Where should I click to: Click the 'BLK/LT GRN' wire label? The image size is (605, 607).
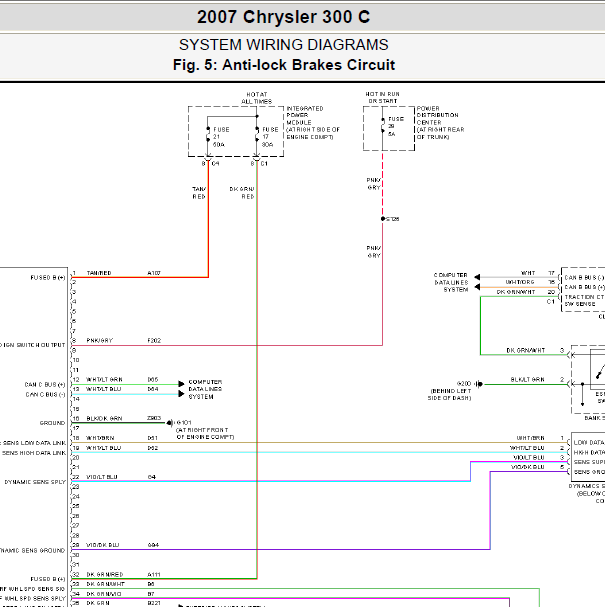click(527, 379)
